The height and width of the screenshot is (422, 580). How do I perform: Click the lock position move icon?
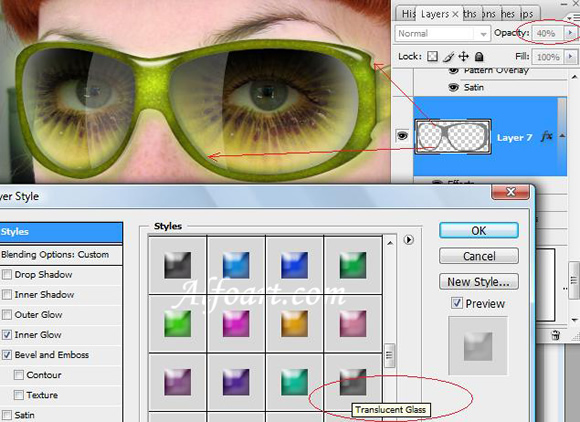click(463, 56)
